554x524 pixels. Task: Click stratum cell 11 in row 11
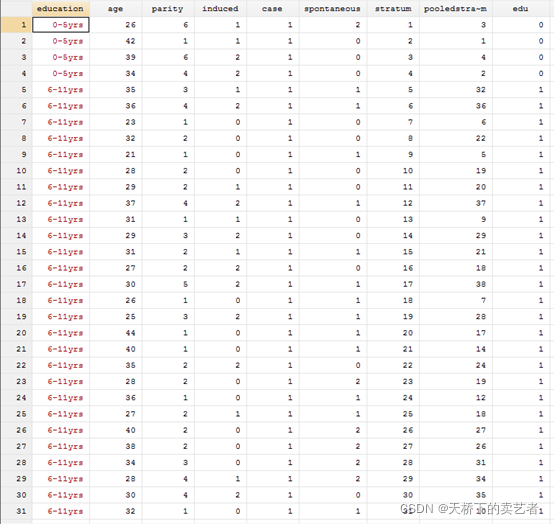[393, 187]
